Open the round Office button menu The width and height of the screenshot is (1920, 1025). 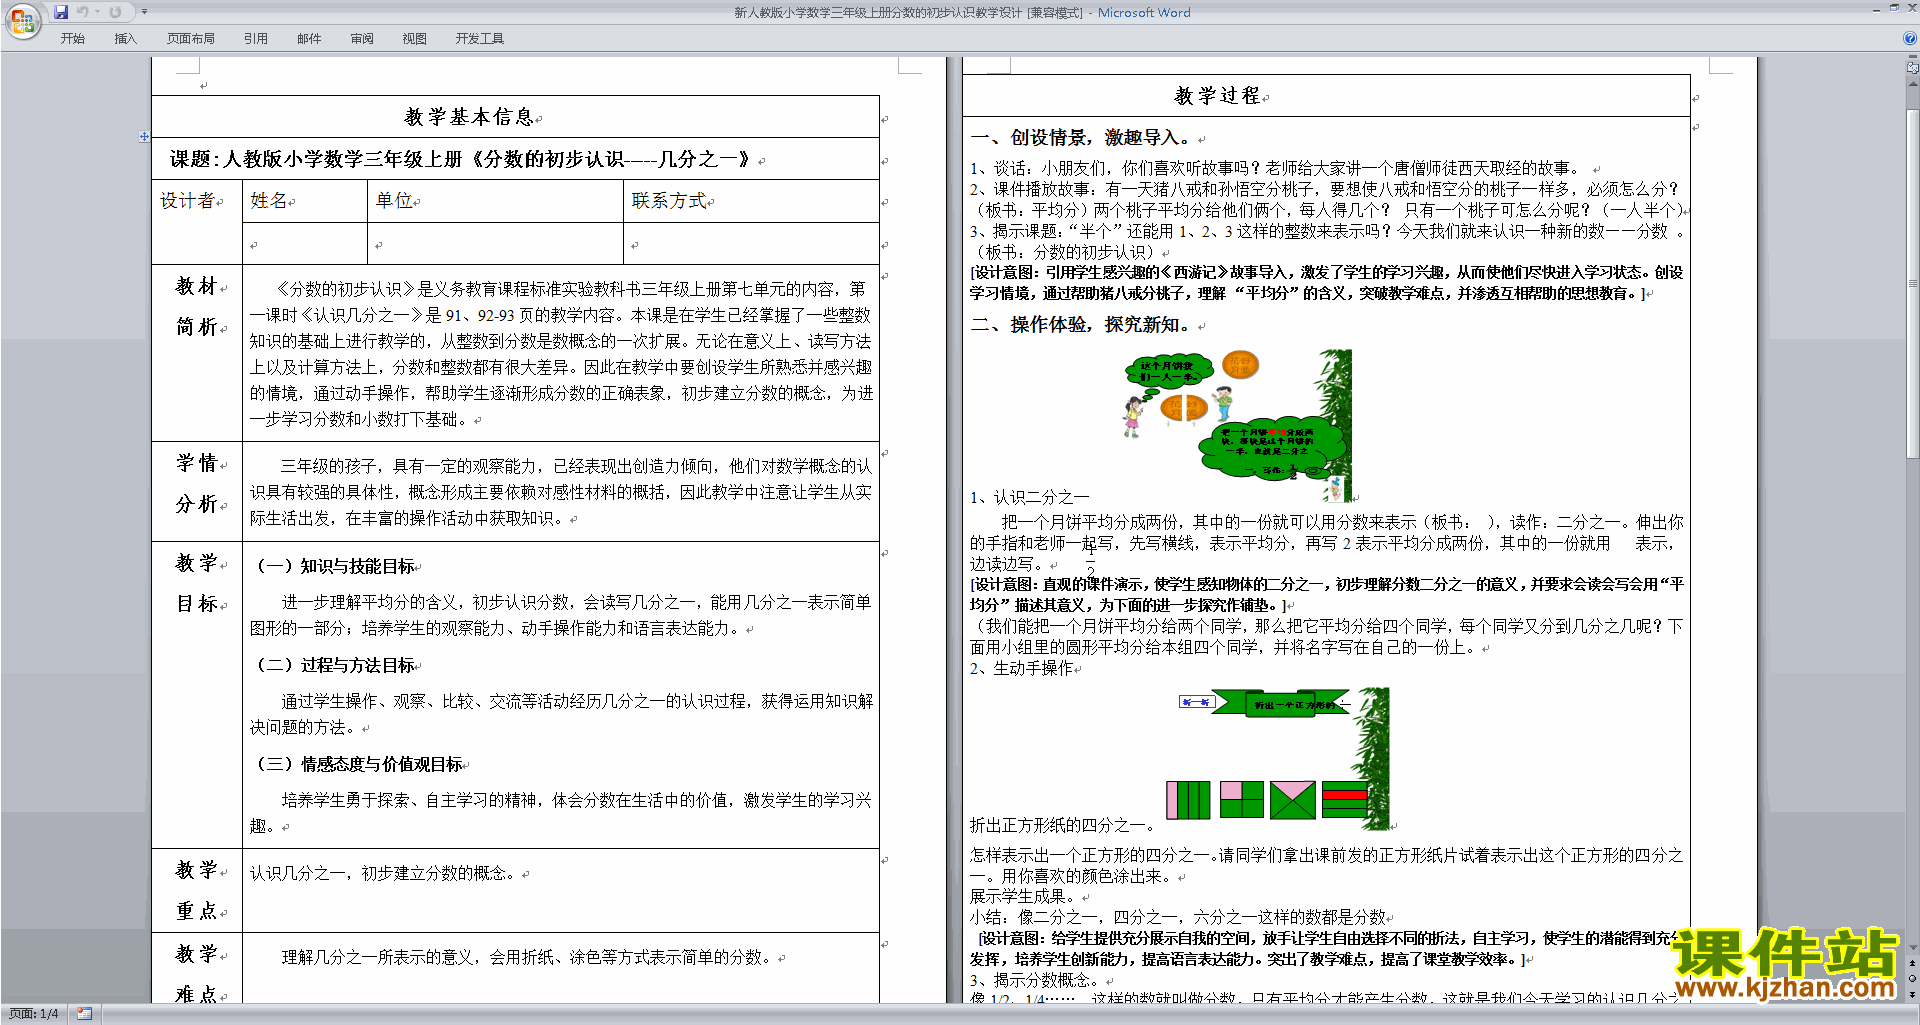22,21
